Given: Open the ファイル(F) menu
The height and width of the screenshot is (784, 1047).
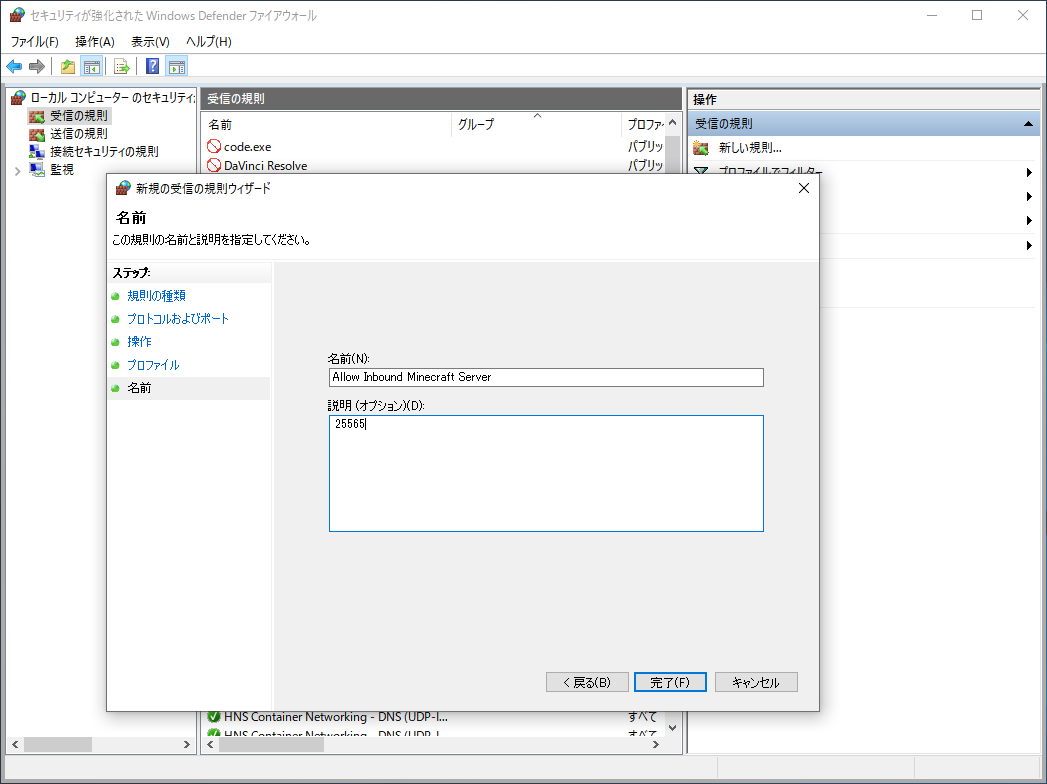Looking at the screenshot, I should point(35,41).
